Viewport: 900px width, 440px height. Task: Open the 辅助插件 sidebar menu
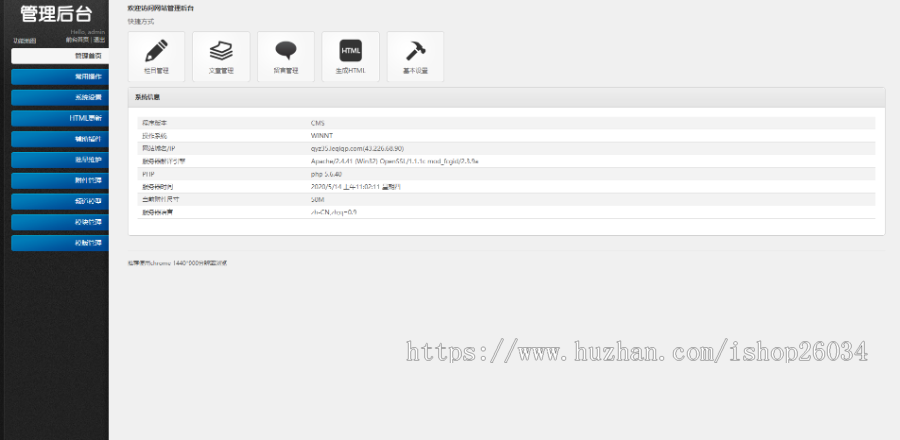pyautogui.click(x=60, y=139)
